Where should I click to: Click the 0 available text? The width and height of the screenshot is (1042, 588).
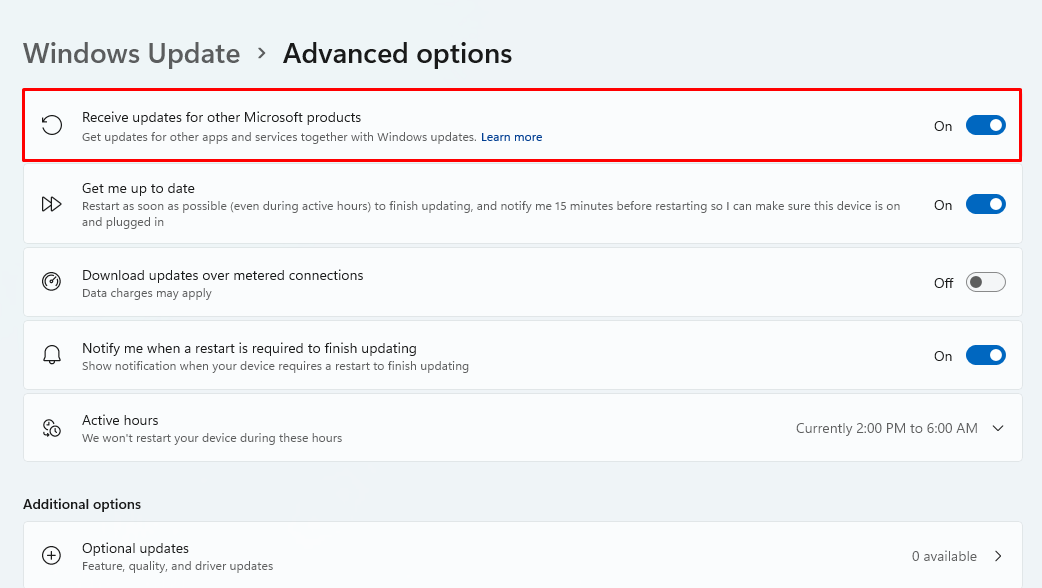pos(944,556)
